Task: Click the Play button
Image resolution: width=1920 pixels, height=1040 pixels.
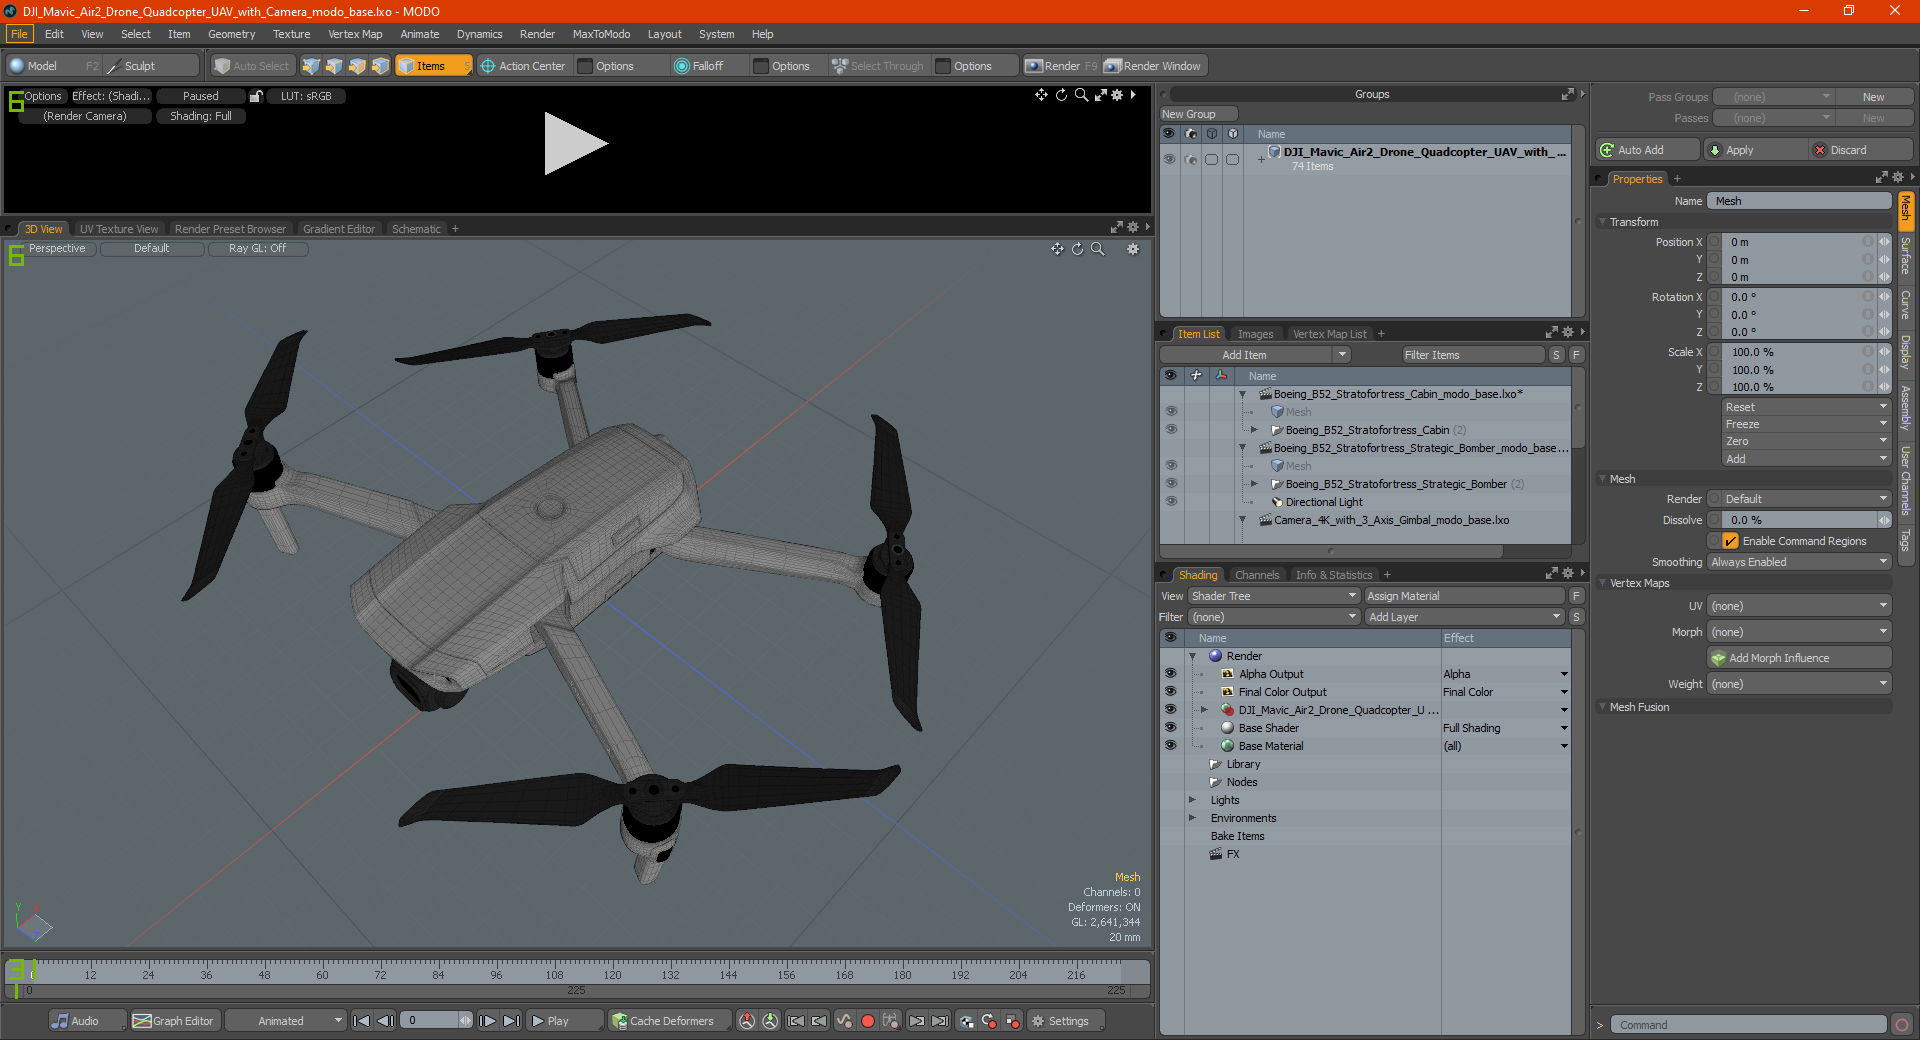Action: [563, 1021]
